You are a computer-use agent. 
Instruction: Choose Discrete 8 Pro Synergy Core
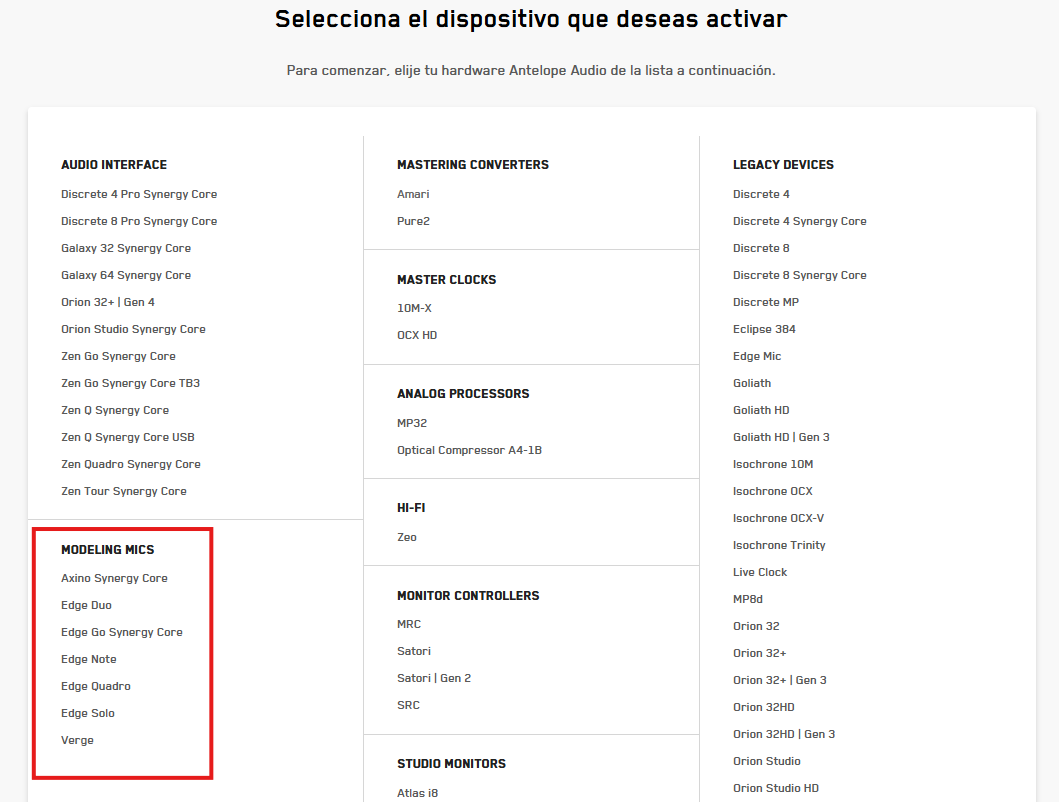139,221
